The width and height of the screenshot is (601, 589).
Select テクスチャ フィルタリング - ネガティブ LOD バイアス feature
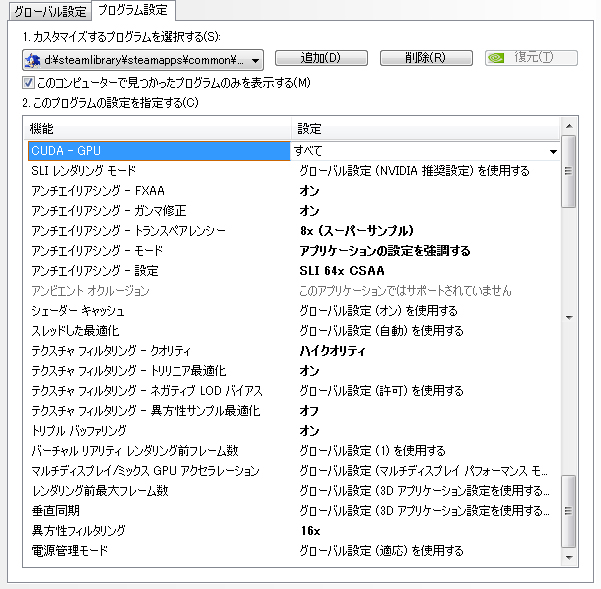click(x=147, y=391)
